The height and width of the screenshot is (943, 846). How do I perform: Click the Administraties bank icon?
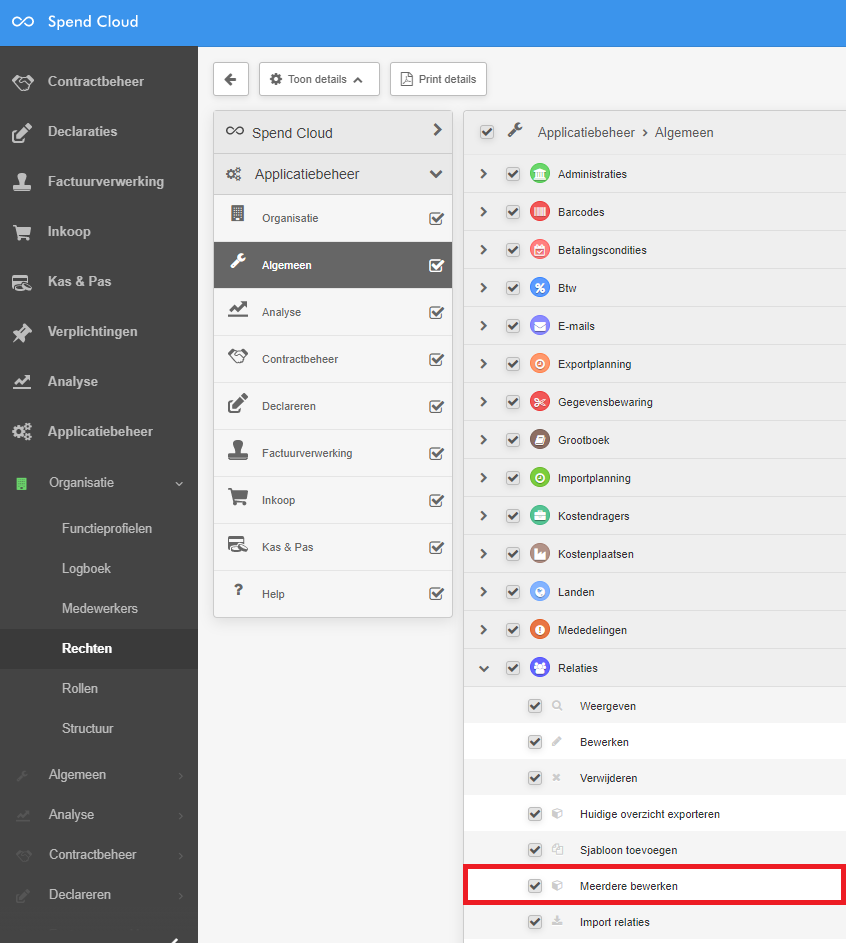pyautogui.click(x=540, y=174)
